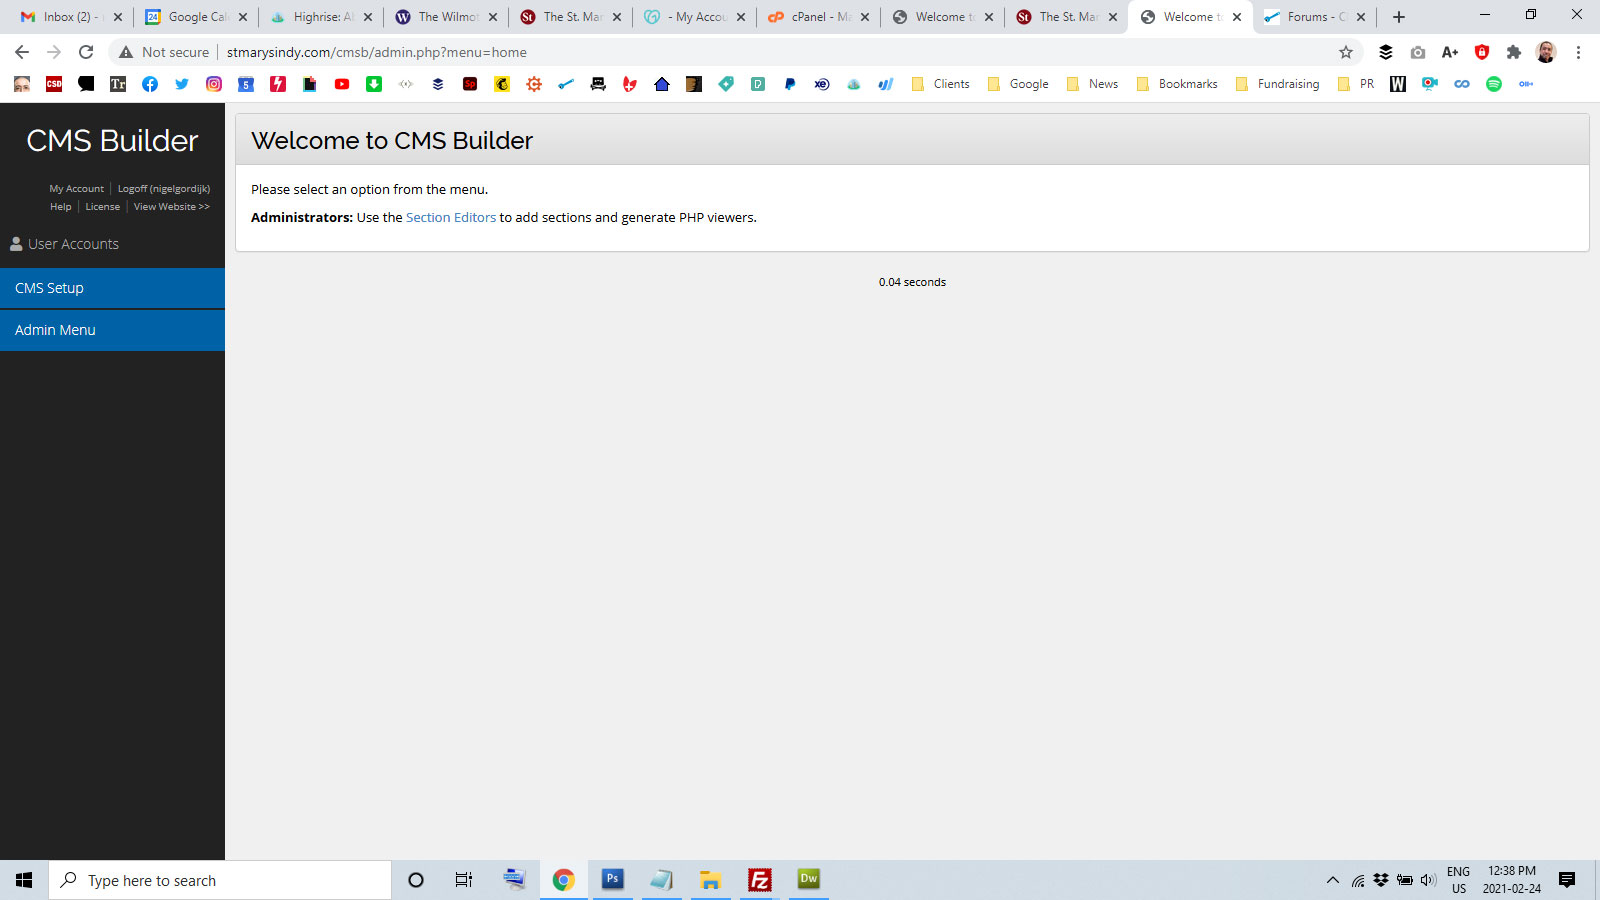The width and height of the screenshot is (1600, 900).
Task: Open the User Accounts sidebar item
Action: pyautogui.click(x=72, y=244)
